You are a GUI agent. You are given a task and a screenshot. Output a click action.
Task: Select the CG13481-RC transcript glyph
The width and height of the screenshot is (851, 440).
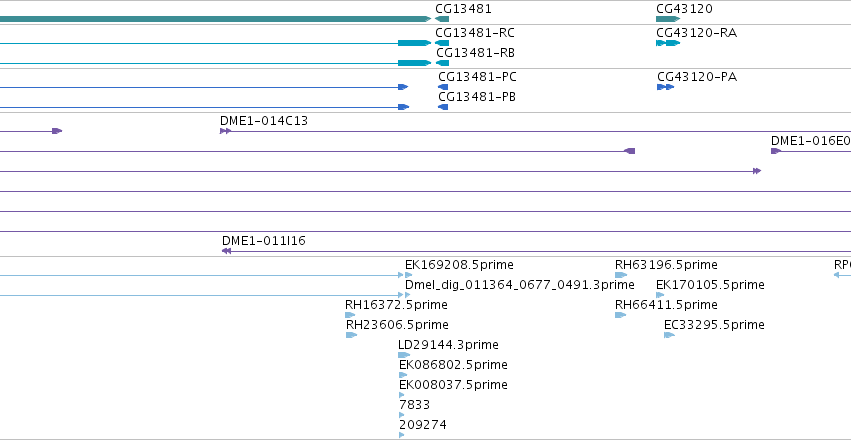[442, 43]
